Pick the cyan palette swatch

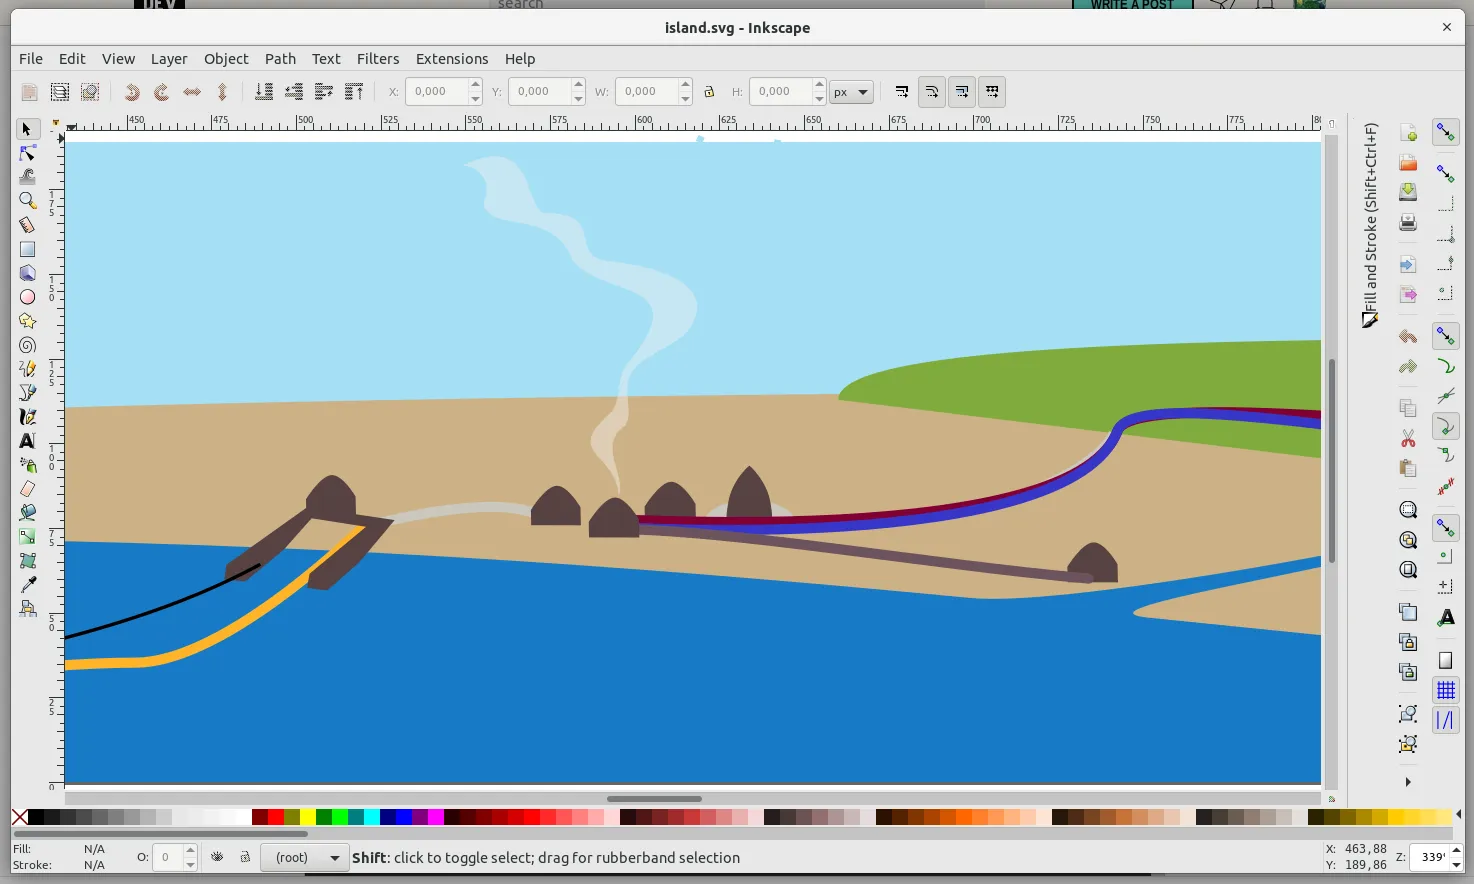(372, 817)
